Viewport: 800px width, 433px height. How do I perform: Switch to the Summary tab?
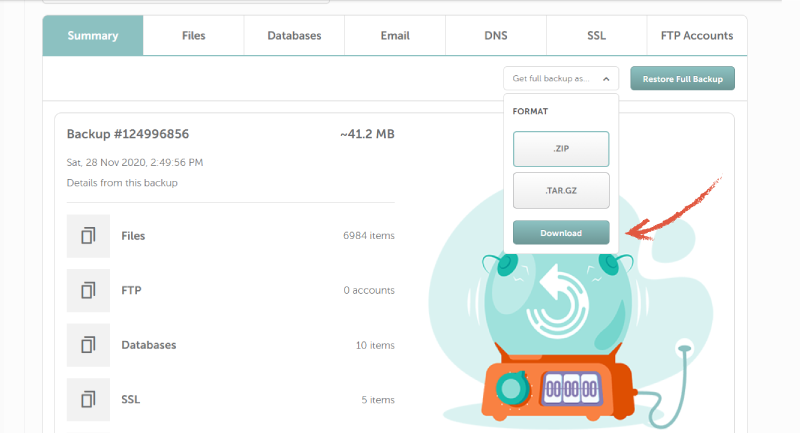[93, 35]
